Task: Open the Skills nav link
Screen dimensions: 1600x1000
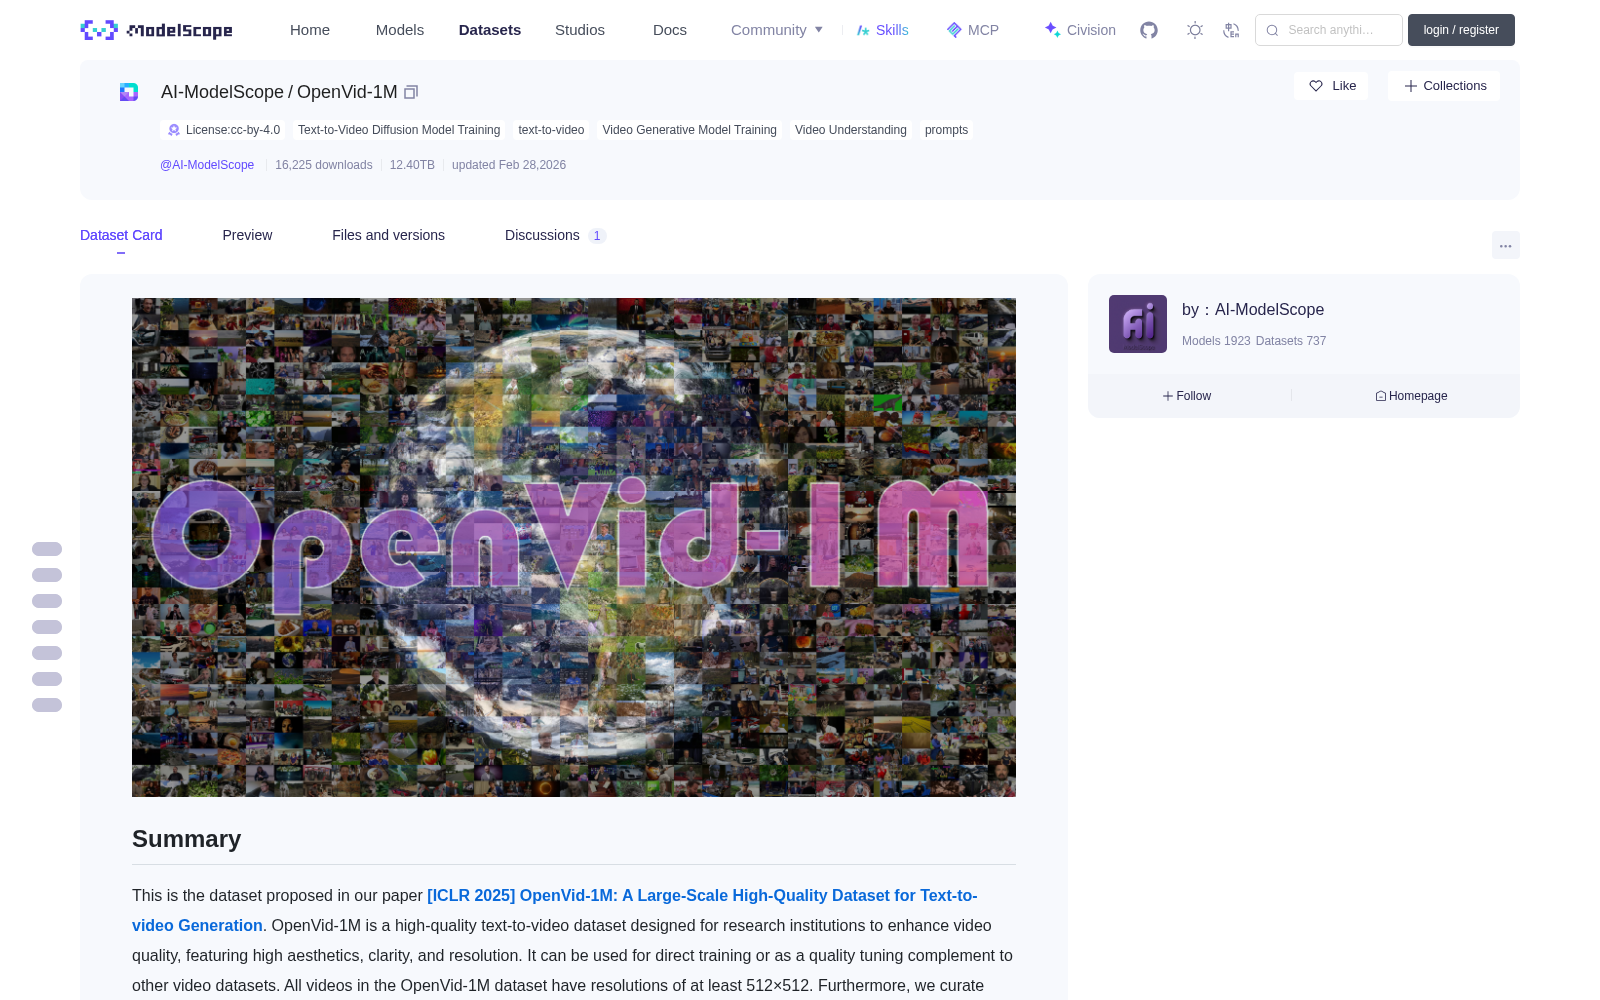Action: pyautogui.click(x=883, y=30)
